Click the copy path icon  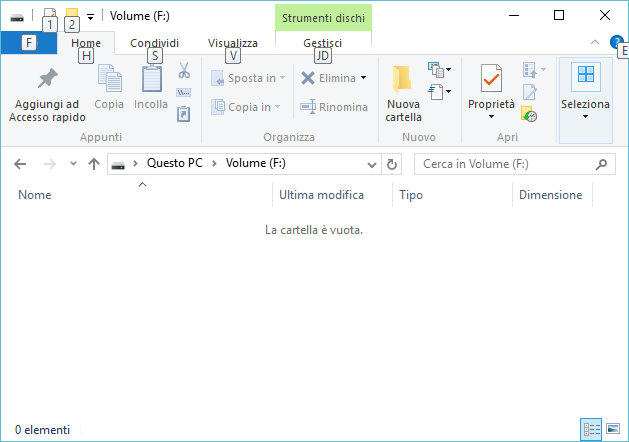[x=184, y=93]
